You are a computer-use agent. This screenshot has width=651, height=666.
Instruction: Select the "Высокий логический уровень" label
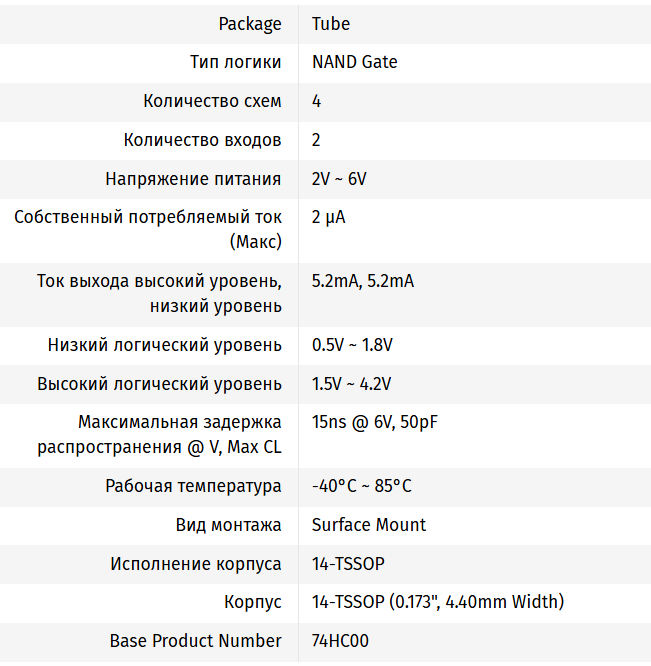[x=159, y=384]
